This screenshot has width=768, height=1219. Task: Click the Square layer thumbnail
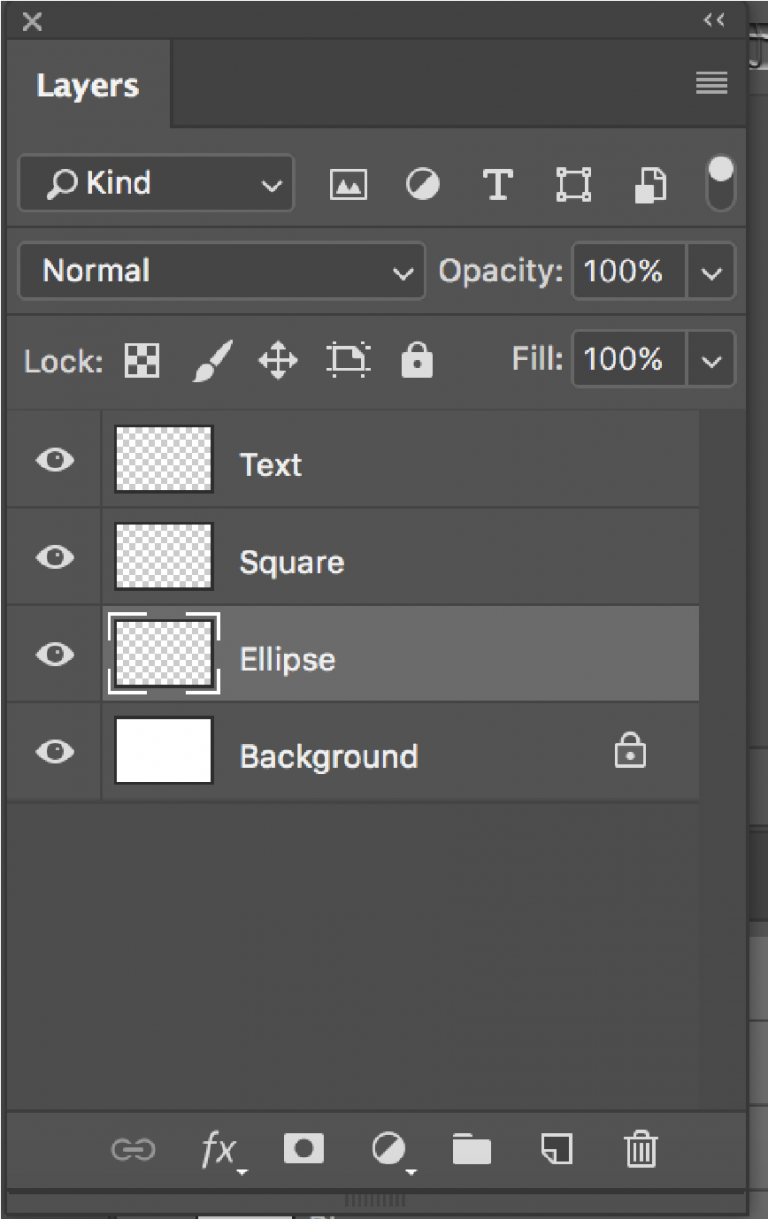pos(163,557)
